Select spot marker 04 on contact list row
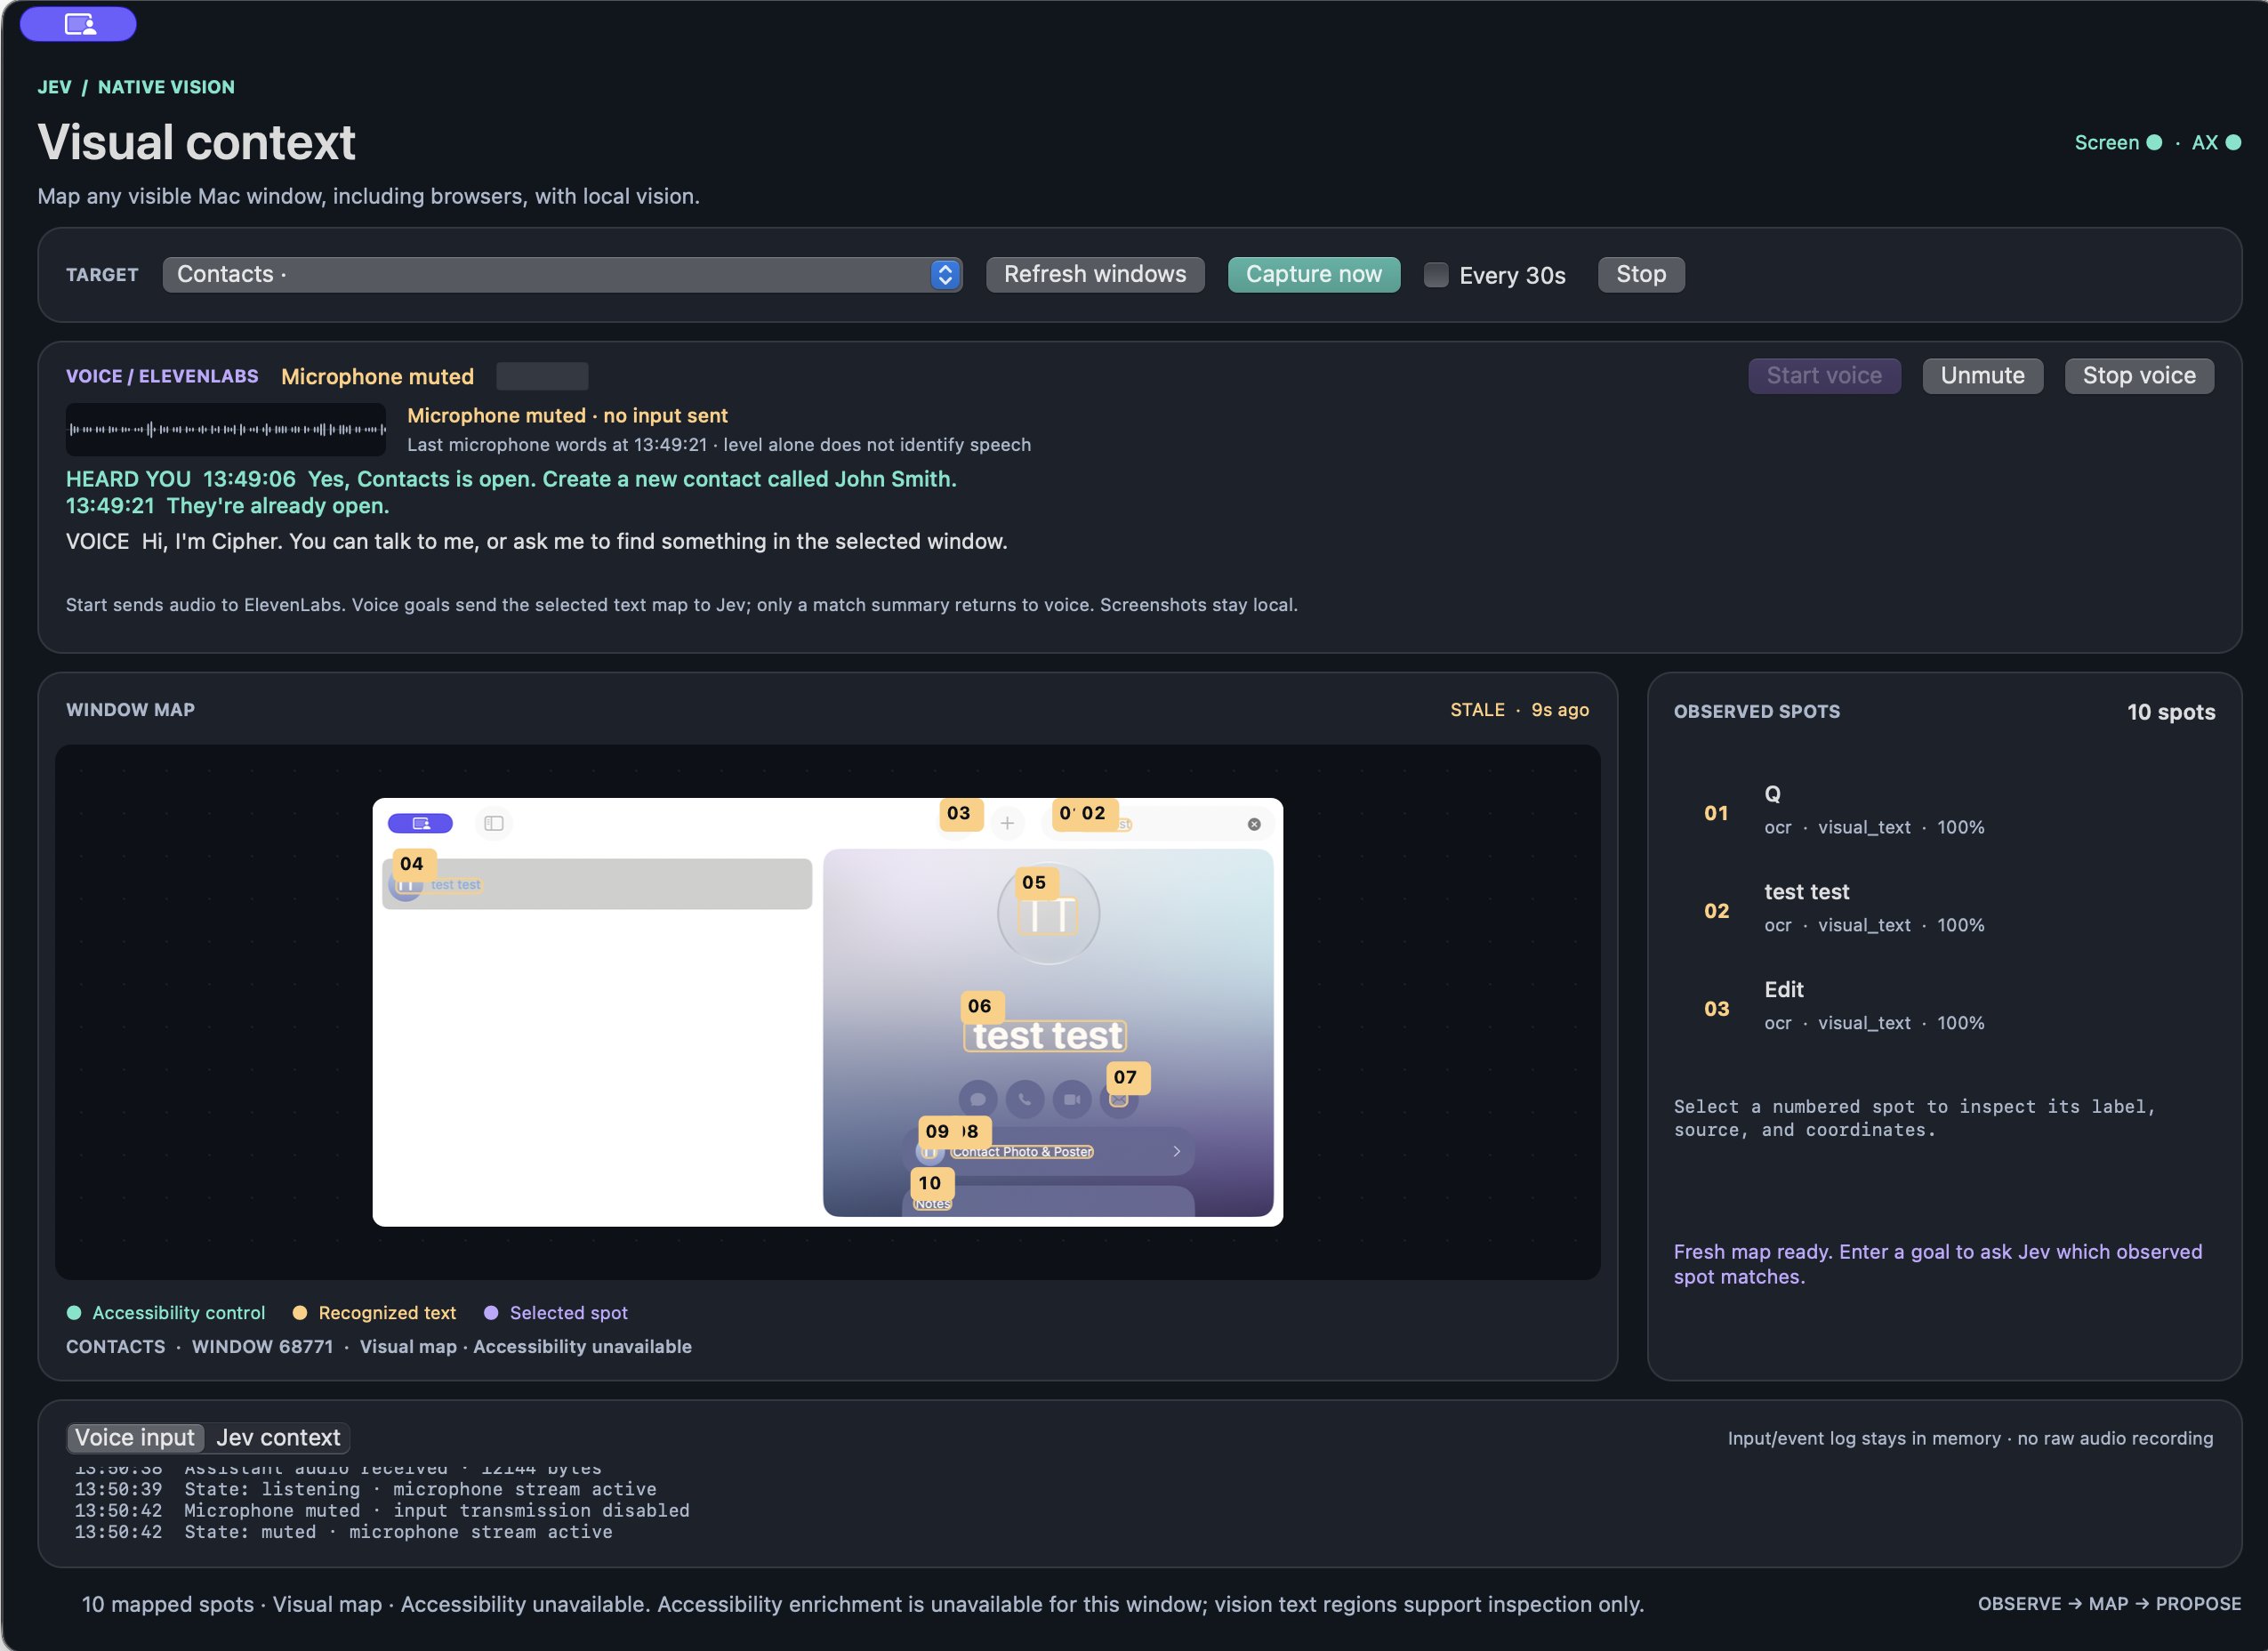The image size is (2268, 1651). 412,863
